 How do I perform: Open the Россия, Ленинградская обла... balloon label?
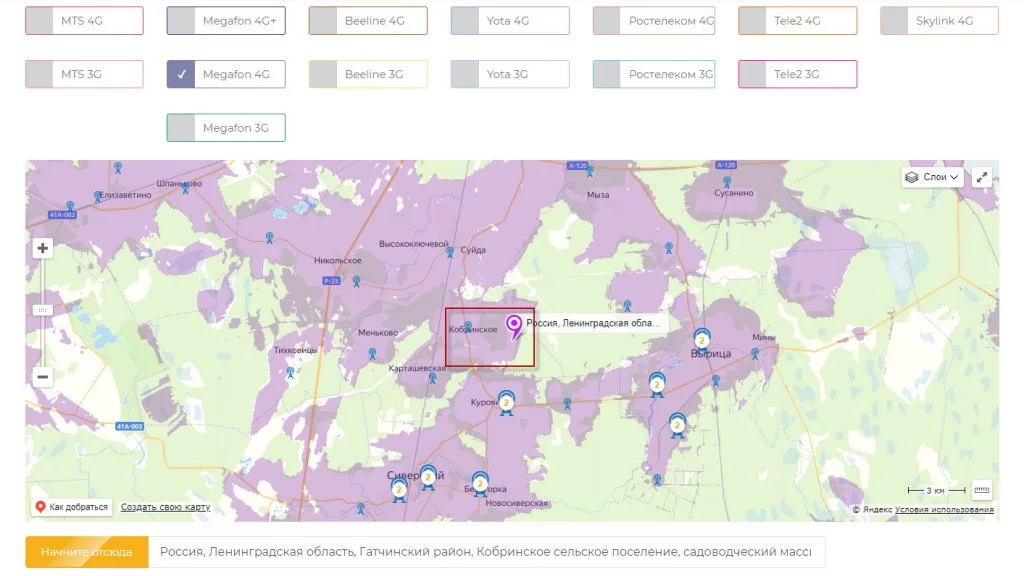[x=593, y=323]
